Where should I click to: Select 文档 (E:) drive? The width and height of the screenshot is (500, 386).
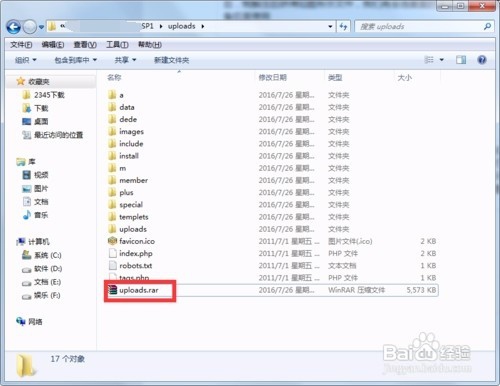point(47,282)
